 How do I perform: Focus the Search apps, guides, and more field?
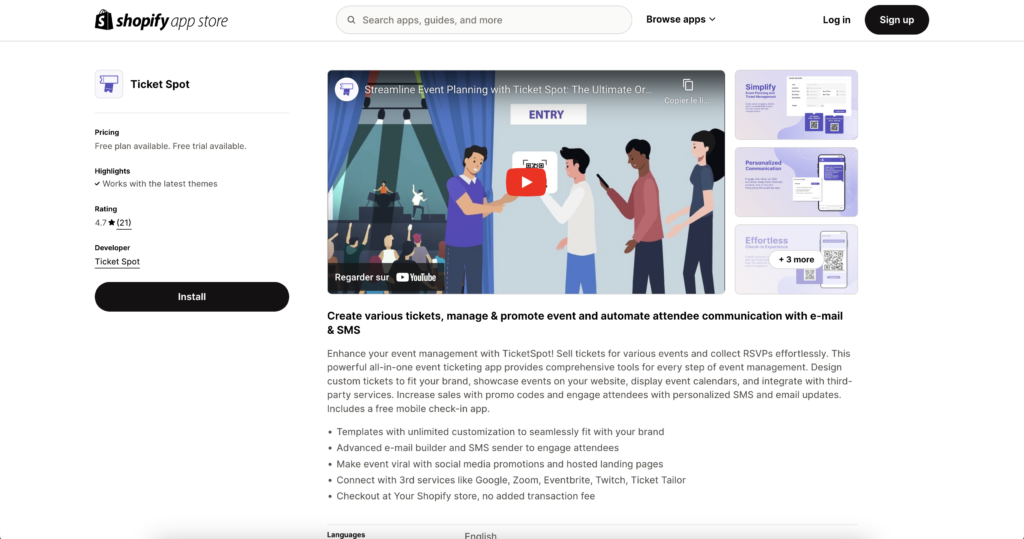484,20
